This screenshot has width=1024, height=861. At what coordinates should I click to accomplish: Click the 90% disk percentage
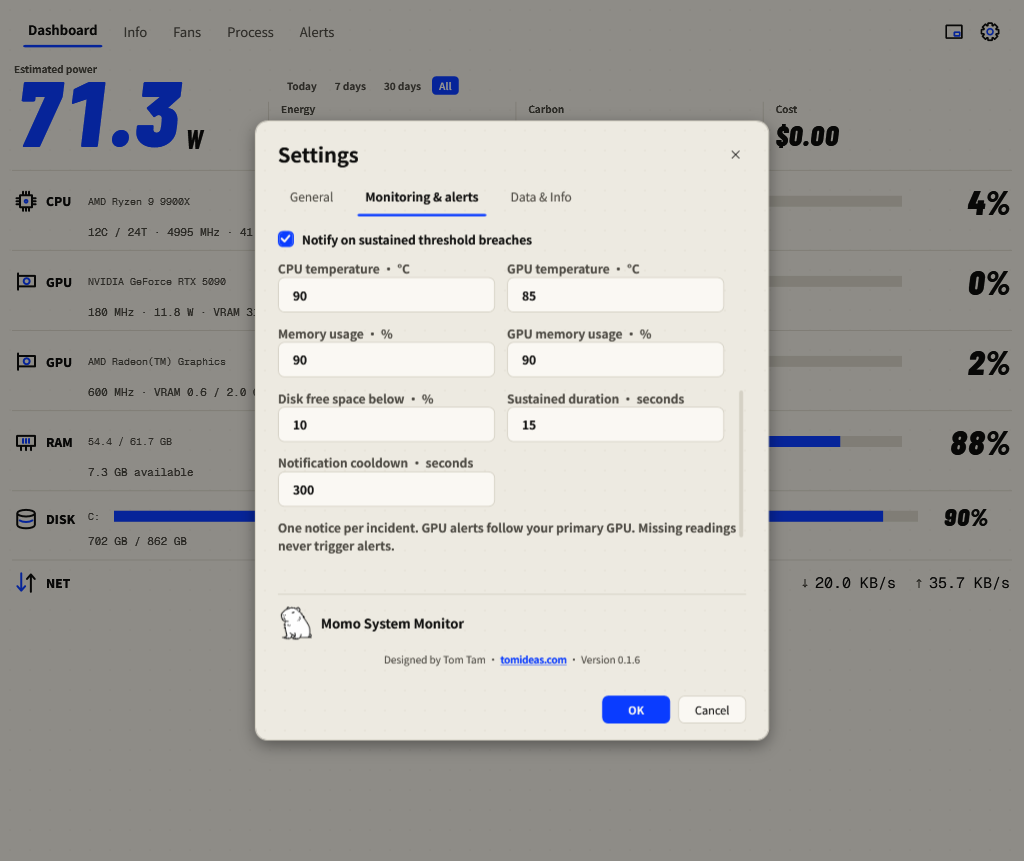[x=965, y=517]
